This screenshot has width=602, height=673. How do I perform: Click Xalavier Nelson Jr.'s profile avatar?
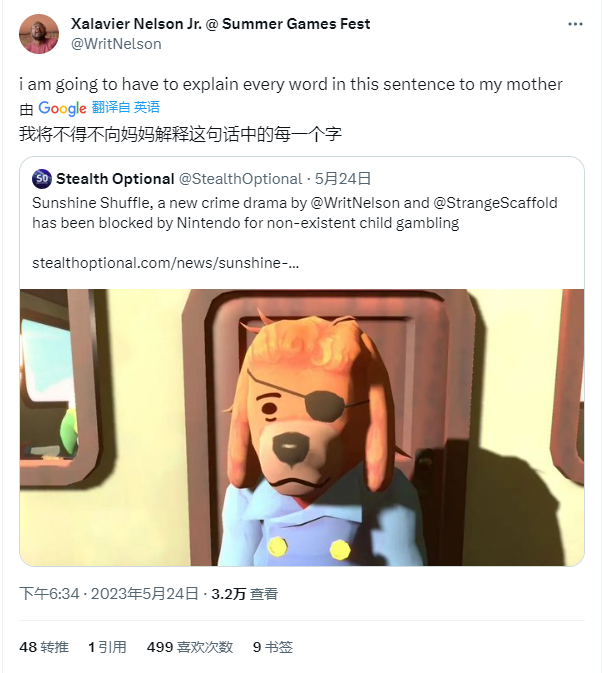point(38,34)
